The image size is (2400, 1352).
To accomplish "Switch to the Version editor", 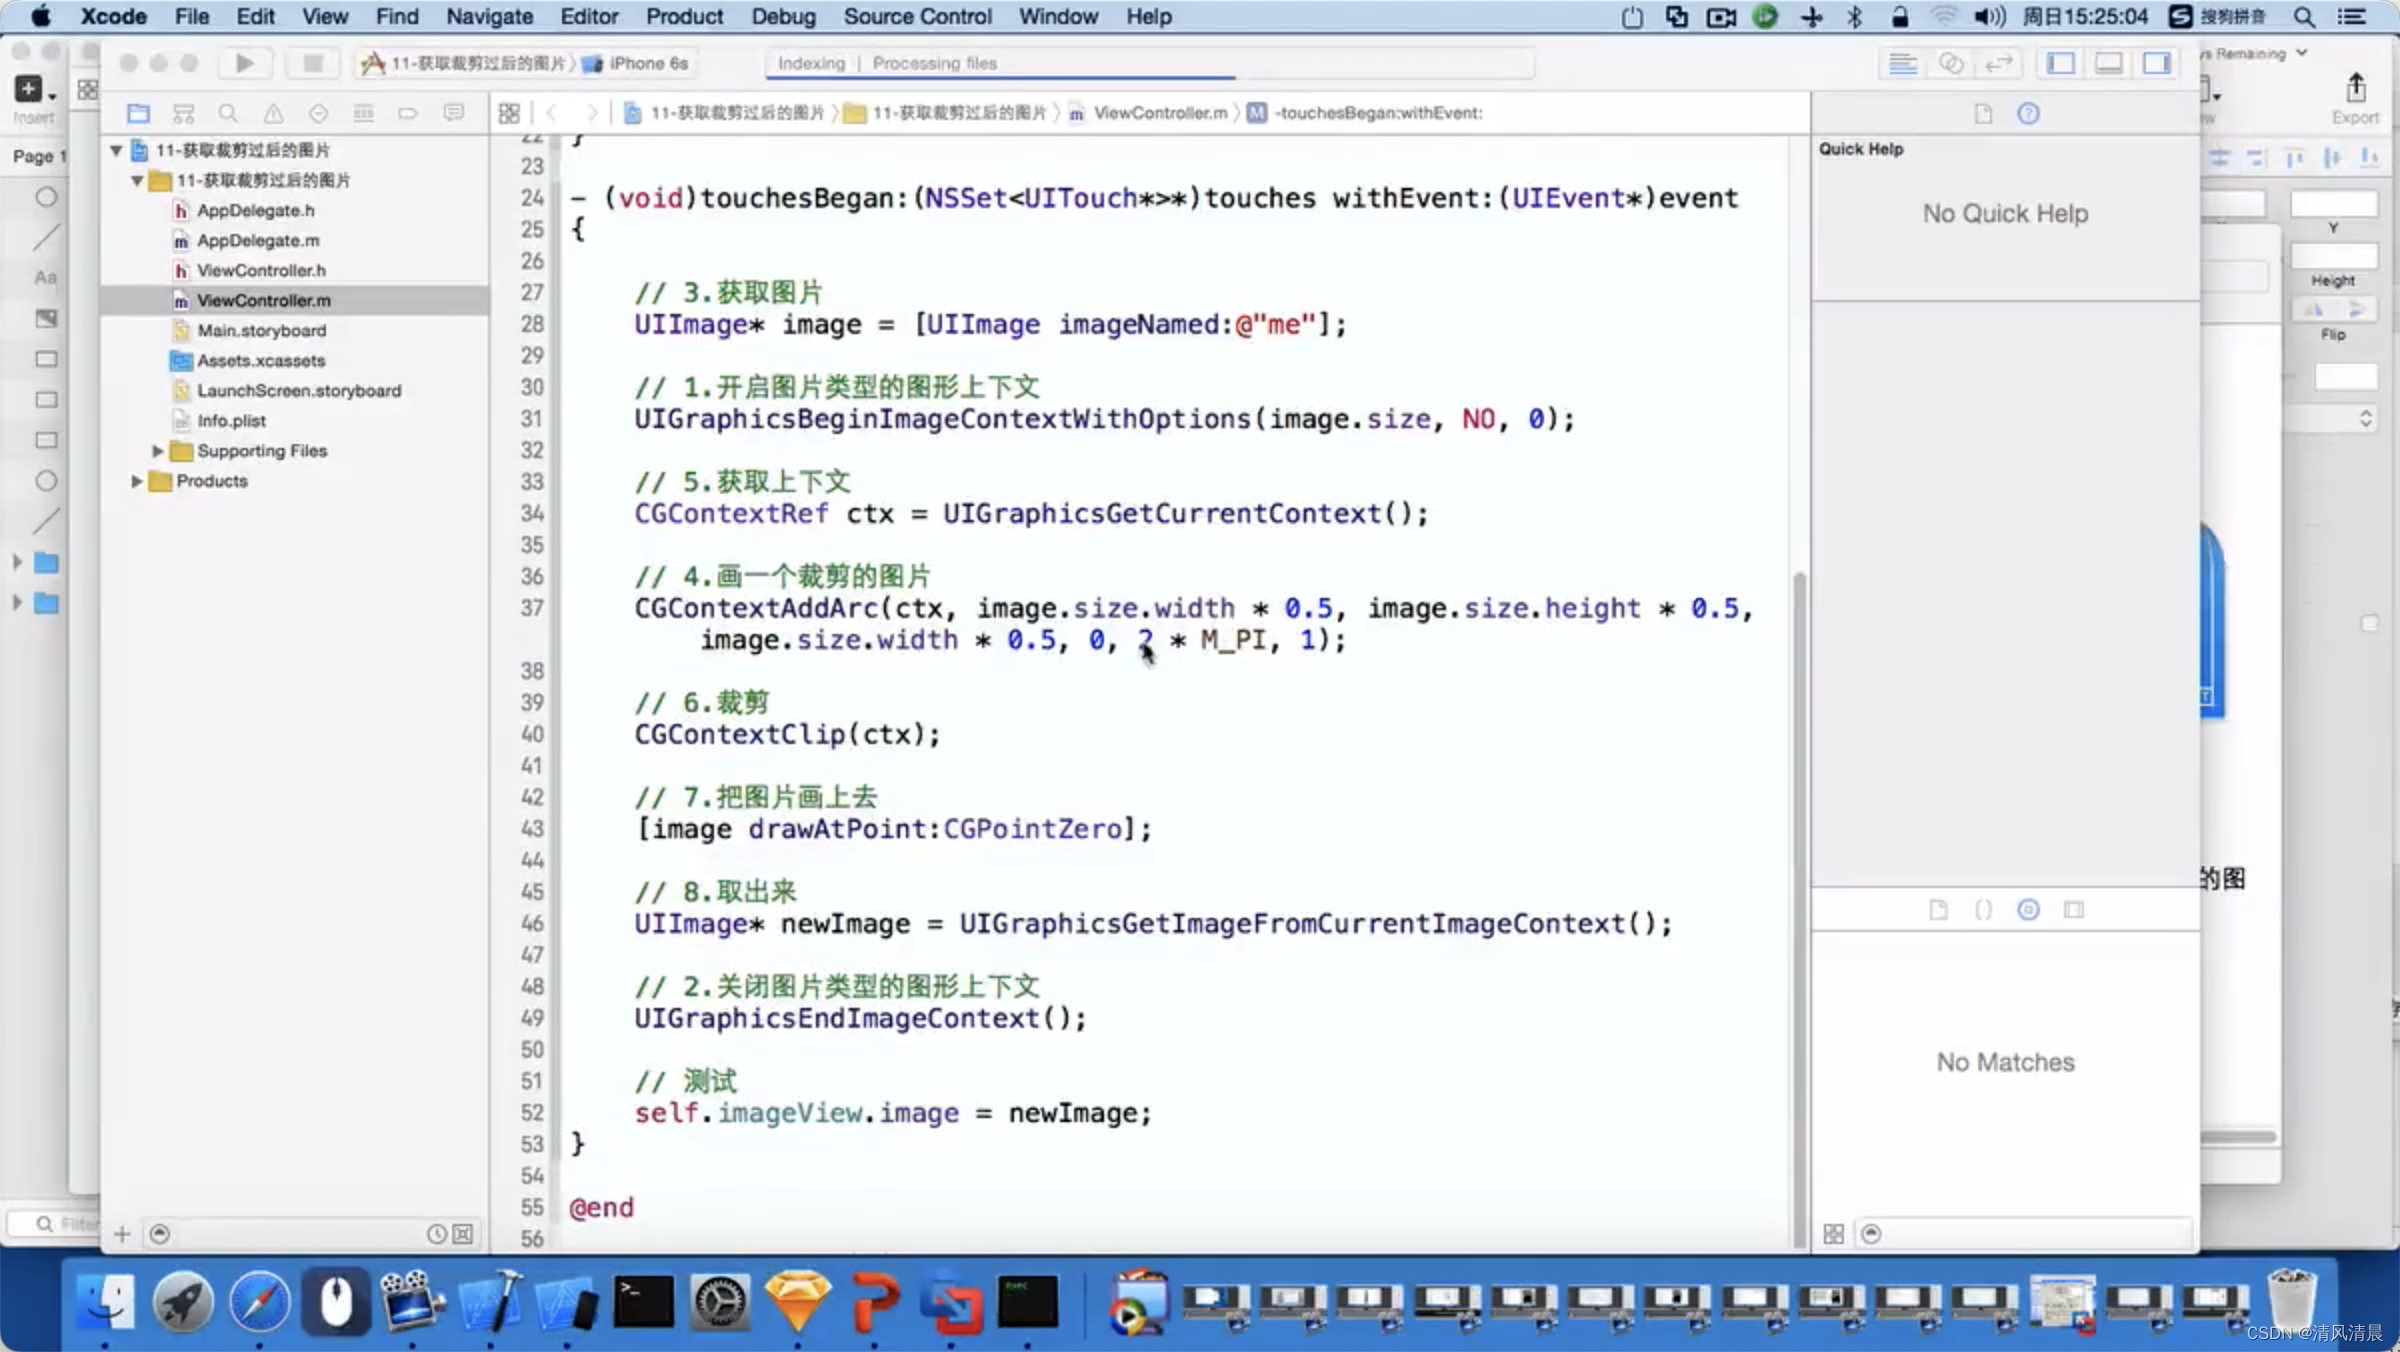I will (1998, 63).
